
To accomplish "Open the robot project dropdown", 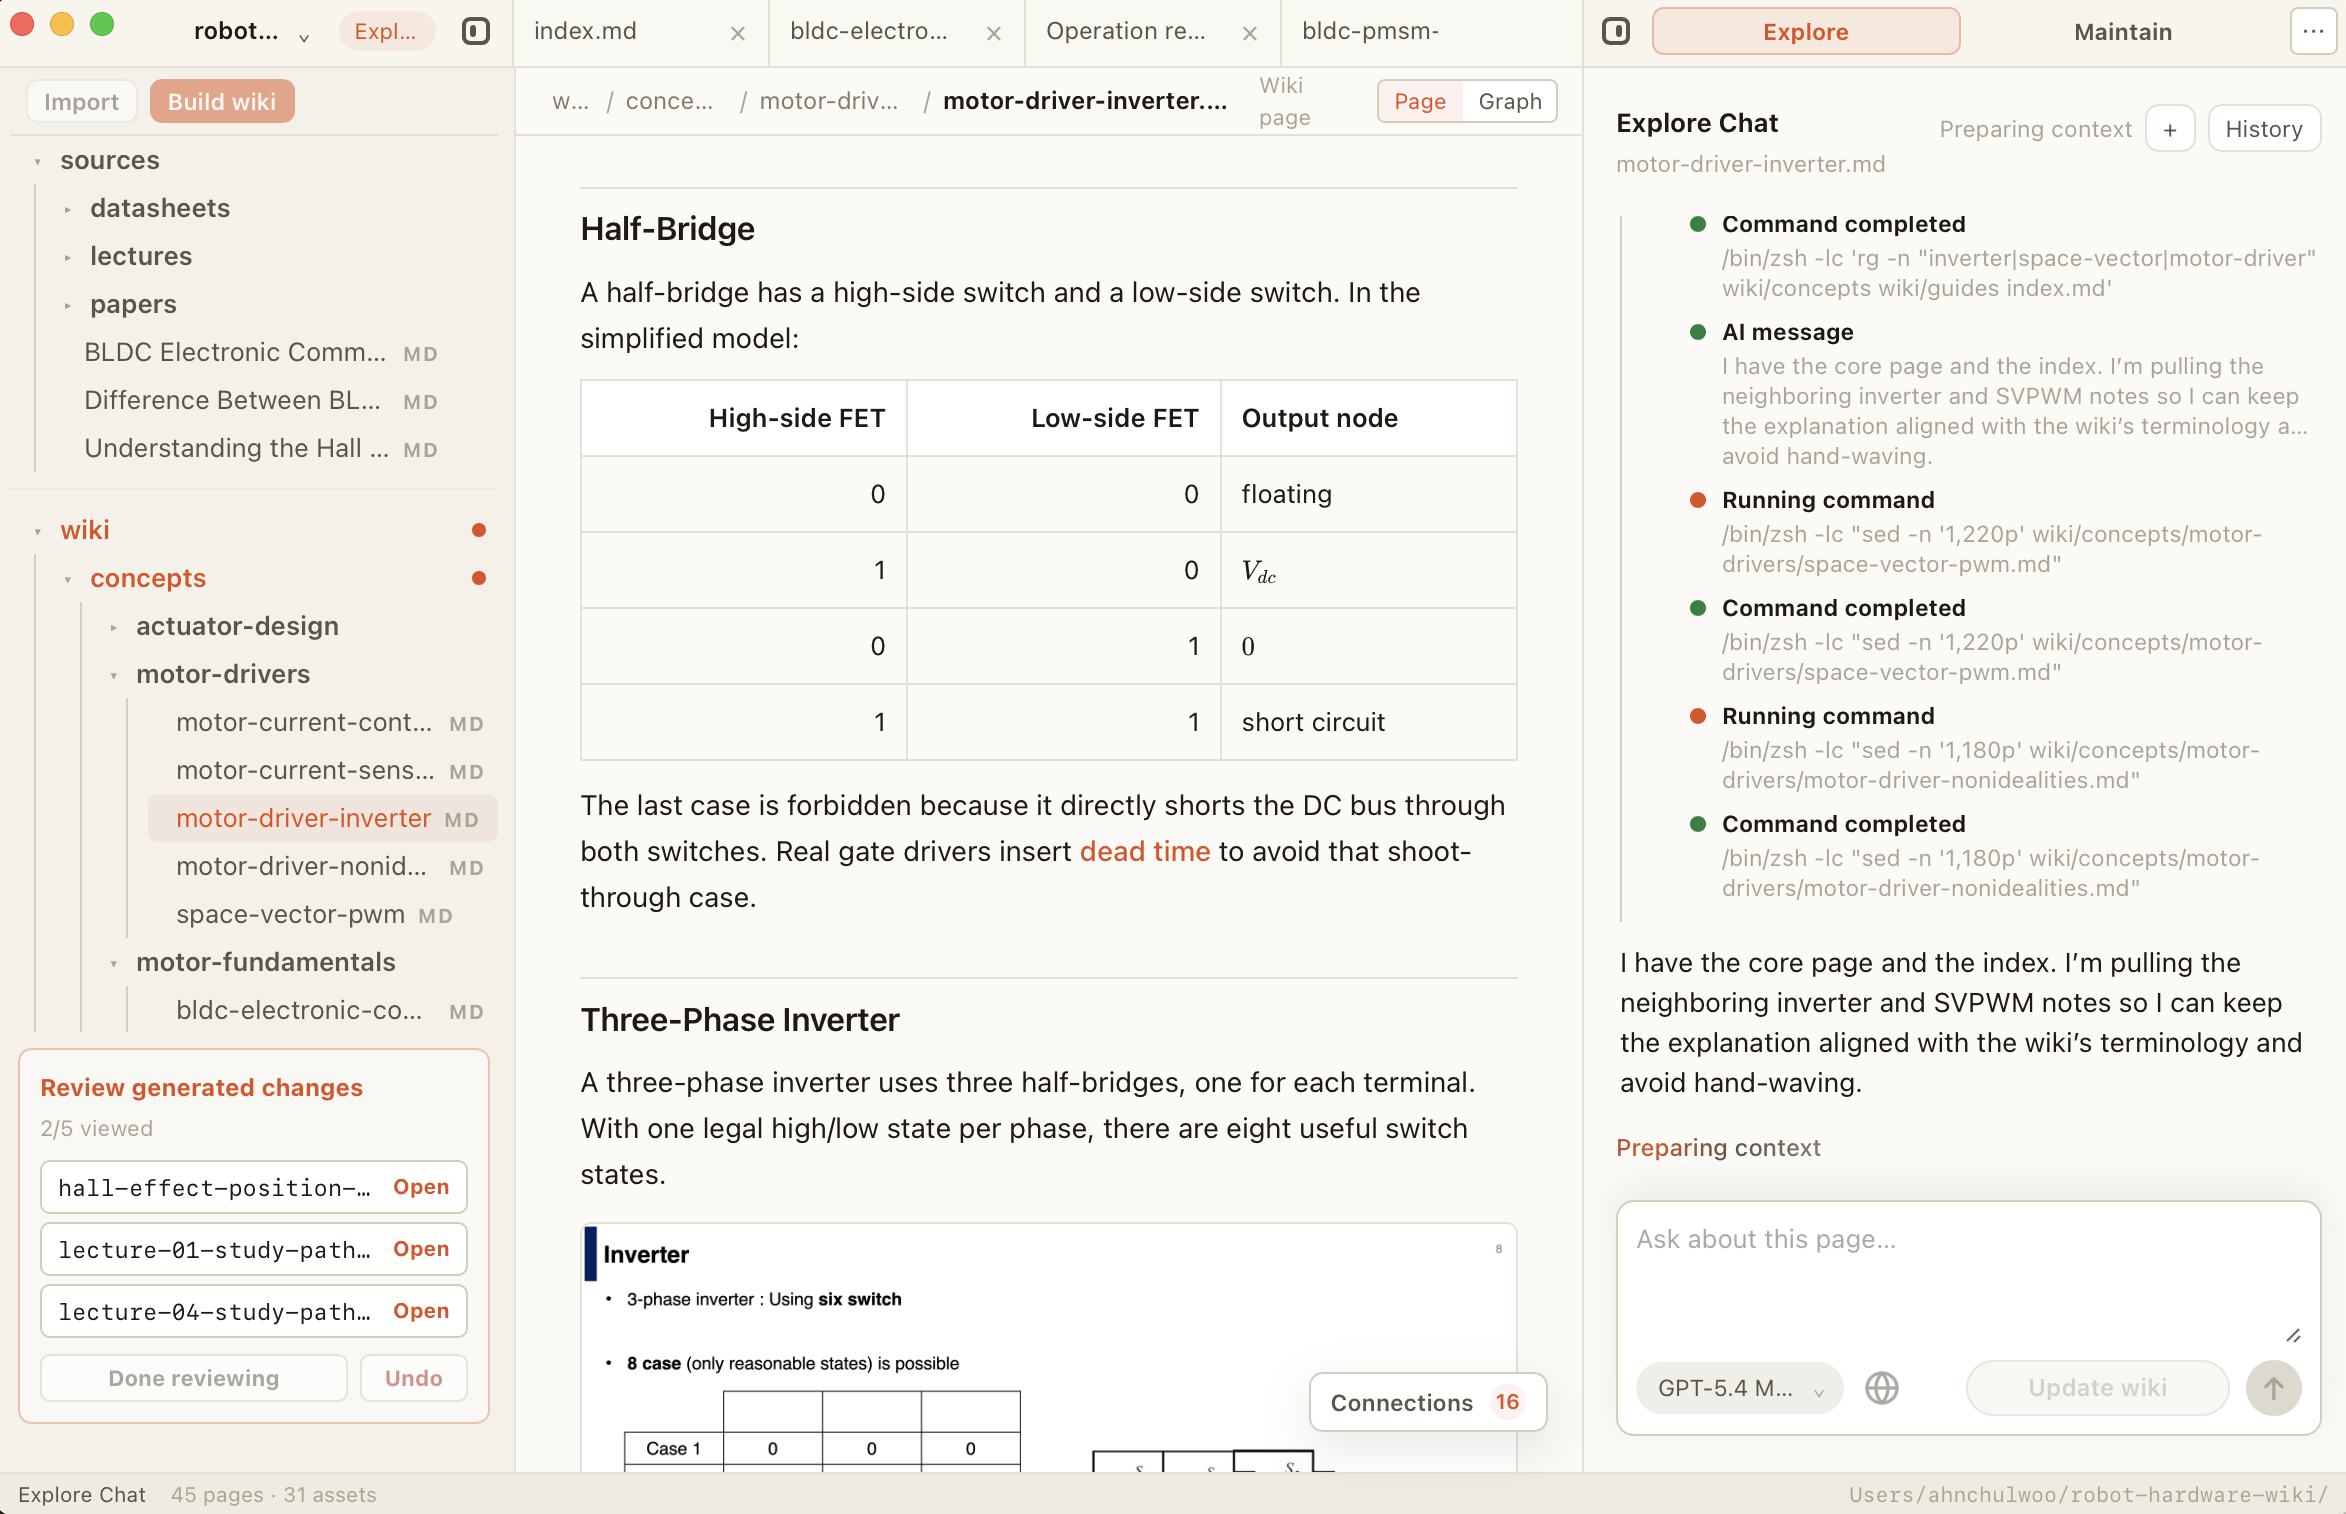I will 251,31.
